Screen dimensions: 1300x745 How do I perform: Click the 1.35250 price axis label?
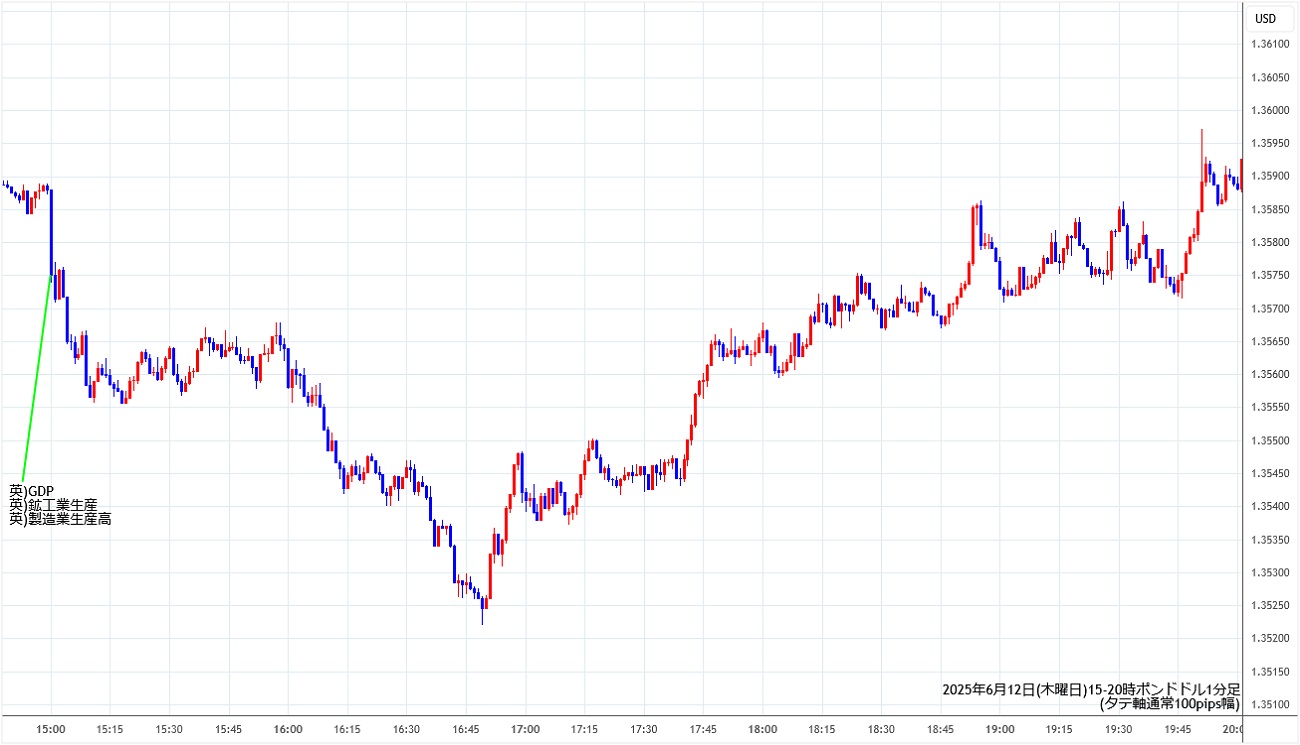tap(1272, 605)
